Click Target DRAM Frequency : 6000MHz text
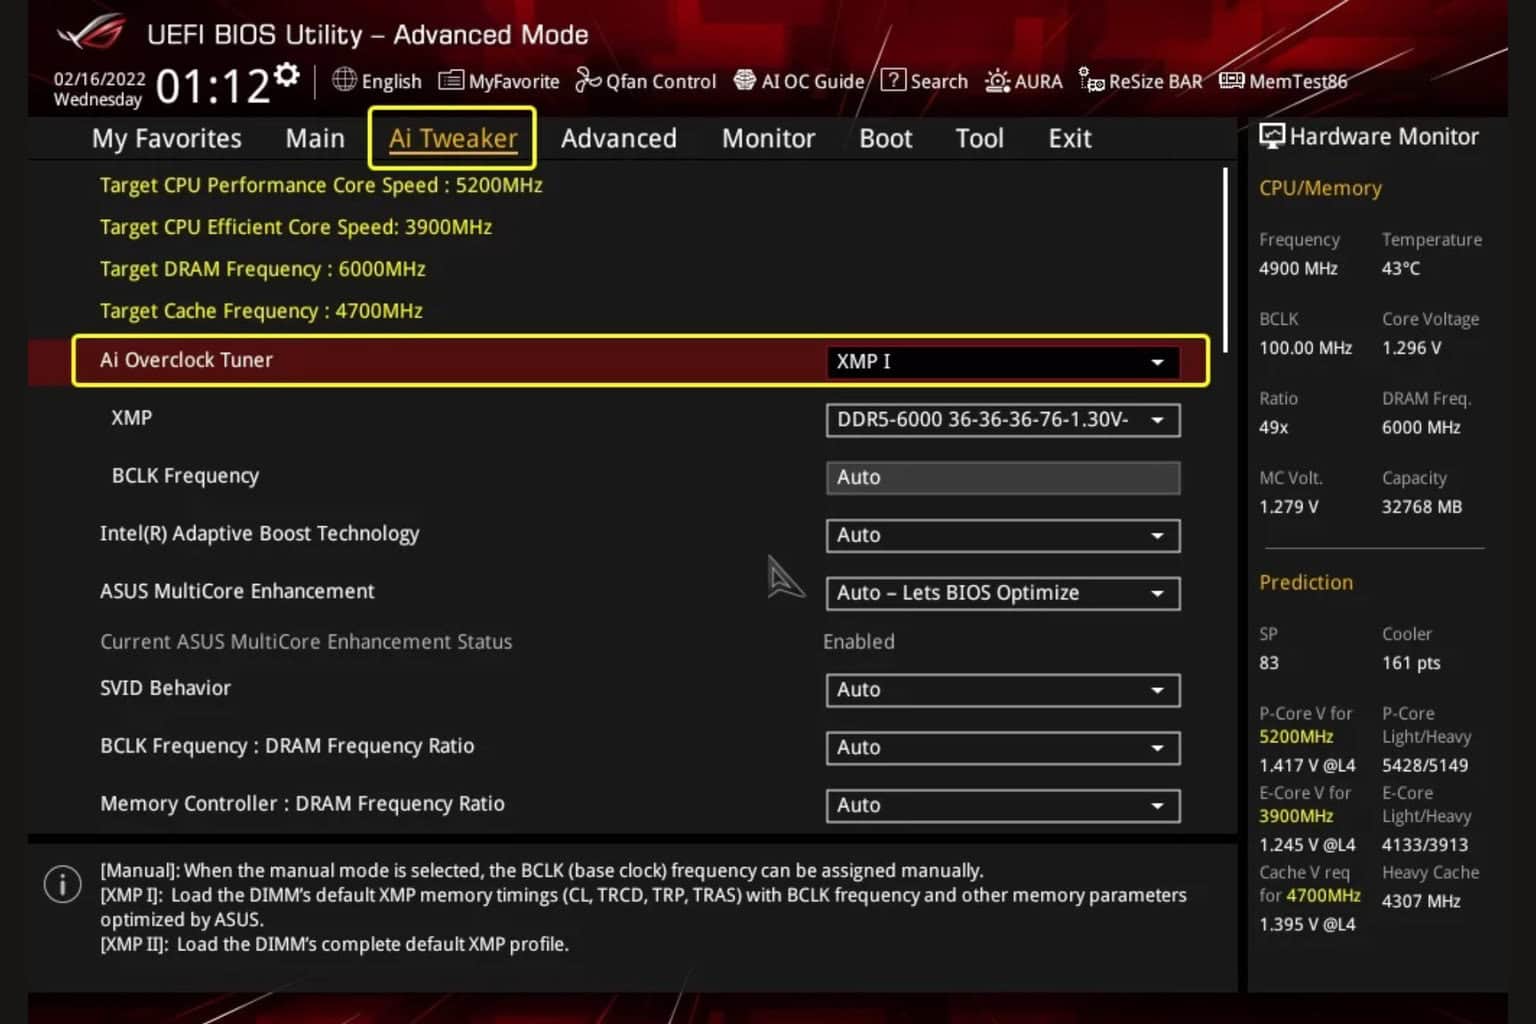 [x=263, y=269]
